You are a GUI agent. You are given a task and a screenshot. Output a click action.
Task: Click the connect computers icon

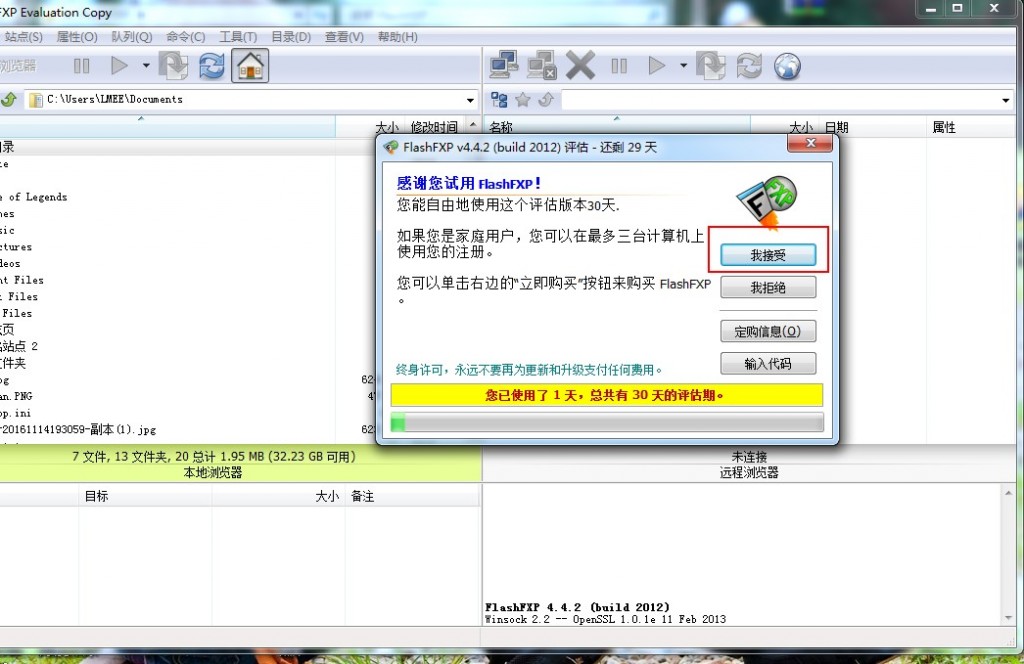coord(504,65)
